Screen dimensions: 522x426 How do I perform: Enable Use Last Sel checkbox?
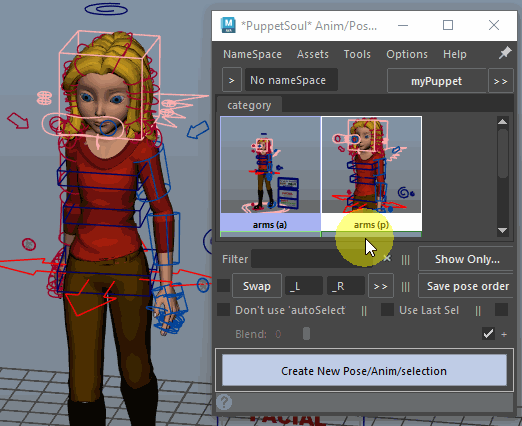click(387, 310)
